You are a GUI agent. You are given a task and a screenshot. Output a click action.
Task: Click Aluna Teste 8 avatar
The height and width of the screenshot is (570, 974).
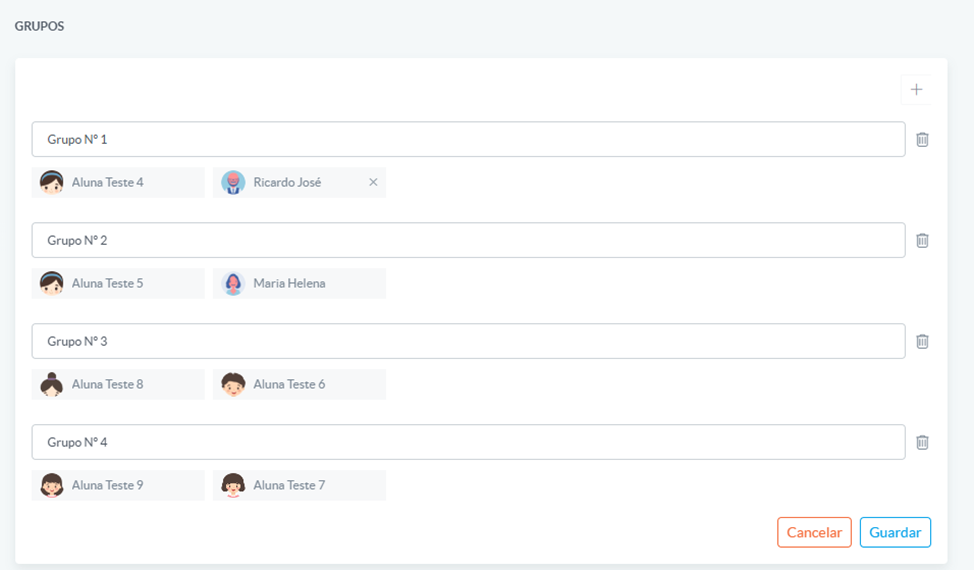coord(52,384)
